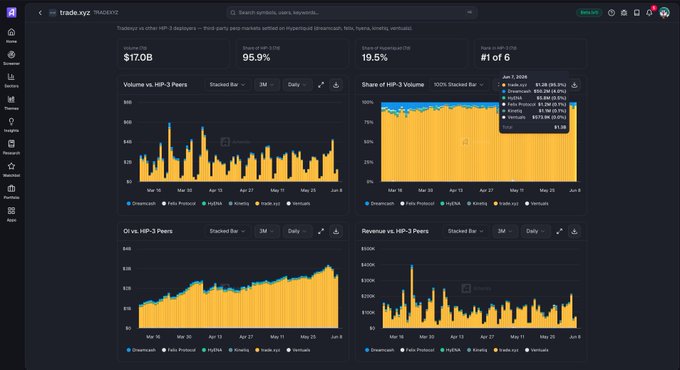The width and height of the screenshot is (680, 370).
Task: Click the trade.xyz page title
Action: click(75, 13)
